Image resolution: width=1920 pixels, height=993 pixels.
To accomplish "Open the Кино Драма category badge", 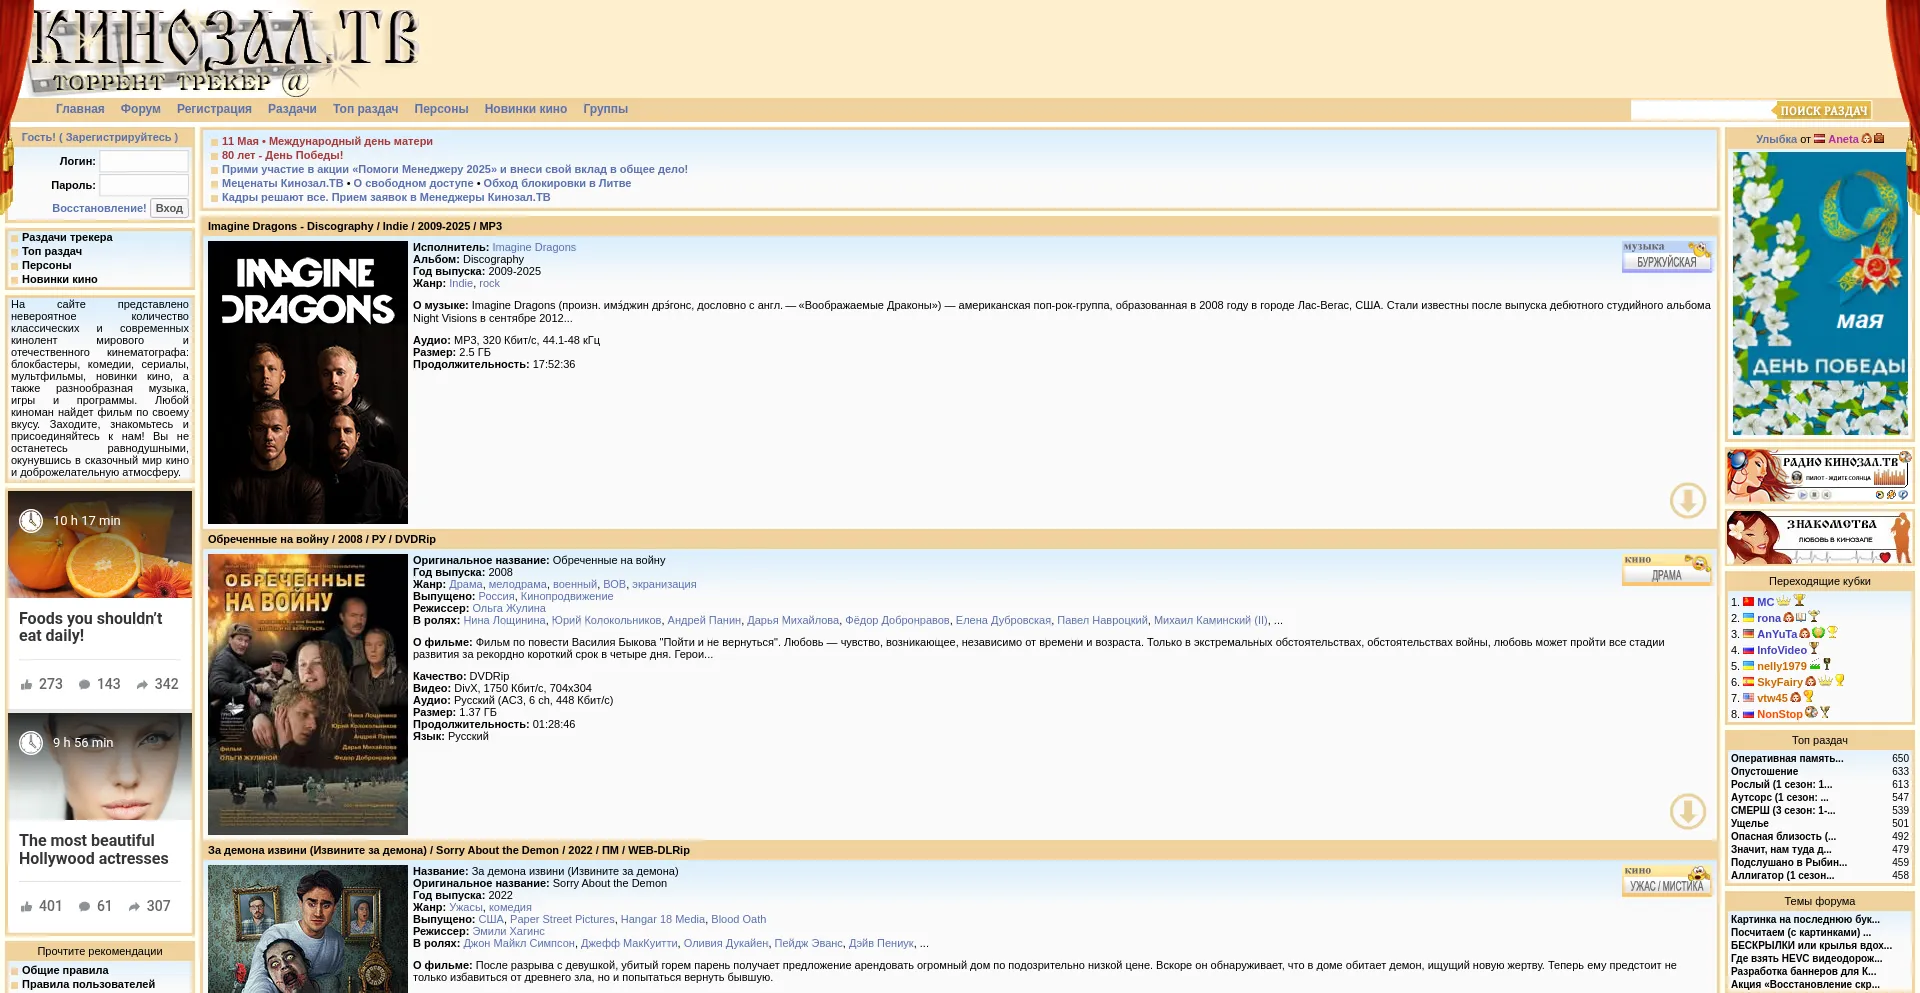I will pos(1666,570).
